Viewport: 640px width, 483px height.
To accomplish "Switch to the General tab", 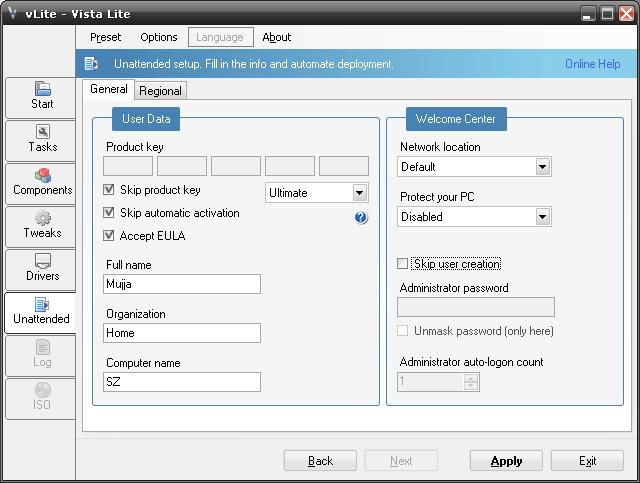I will (x=109, y=89).
